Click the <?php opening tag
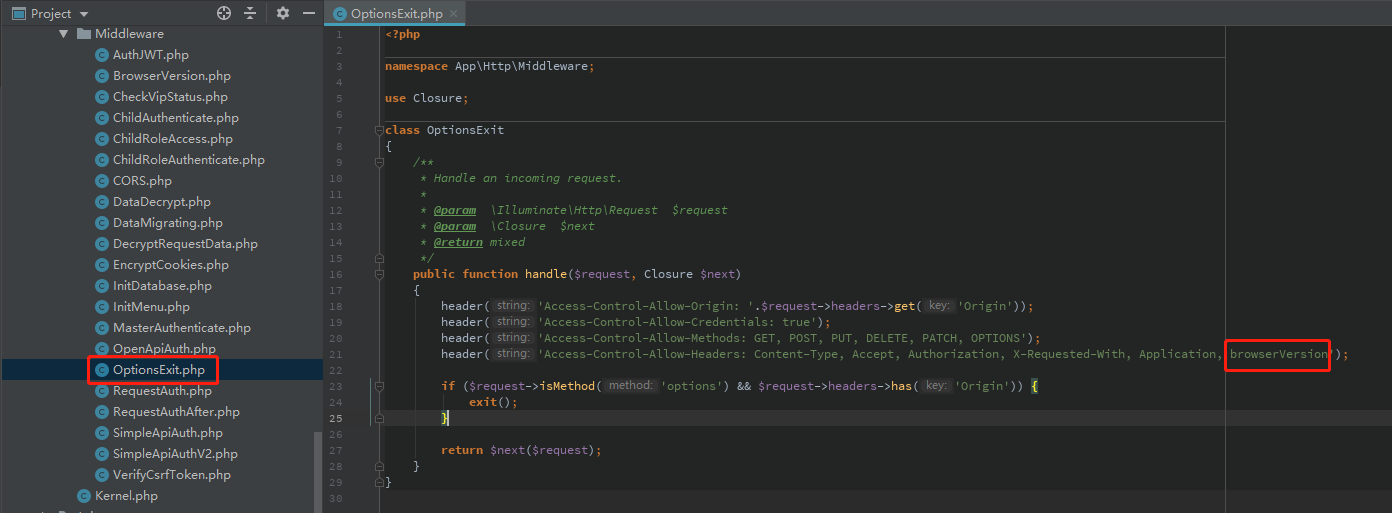1392x513 pixels. click(403, 34)
